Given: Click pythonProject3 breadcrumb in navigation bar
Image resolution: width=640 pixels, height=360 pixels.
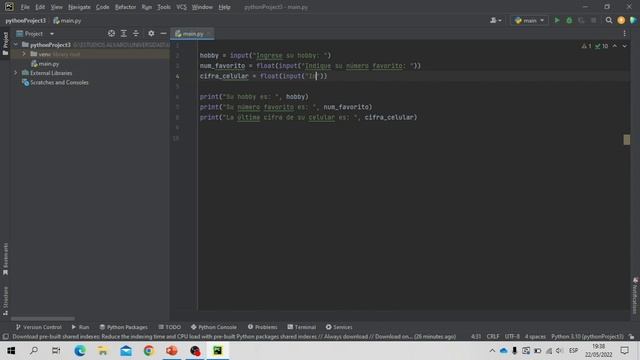Looking at the screenshot, I should pyautogui.click(x=26, y=20).
